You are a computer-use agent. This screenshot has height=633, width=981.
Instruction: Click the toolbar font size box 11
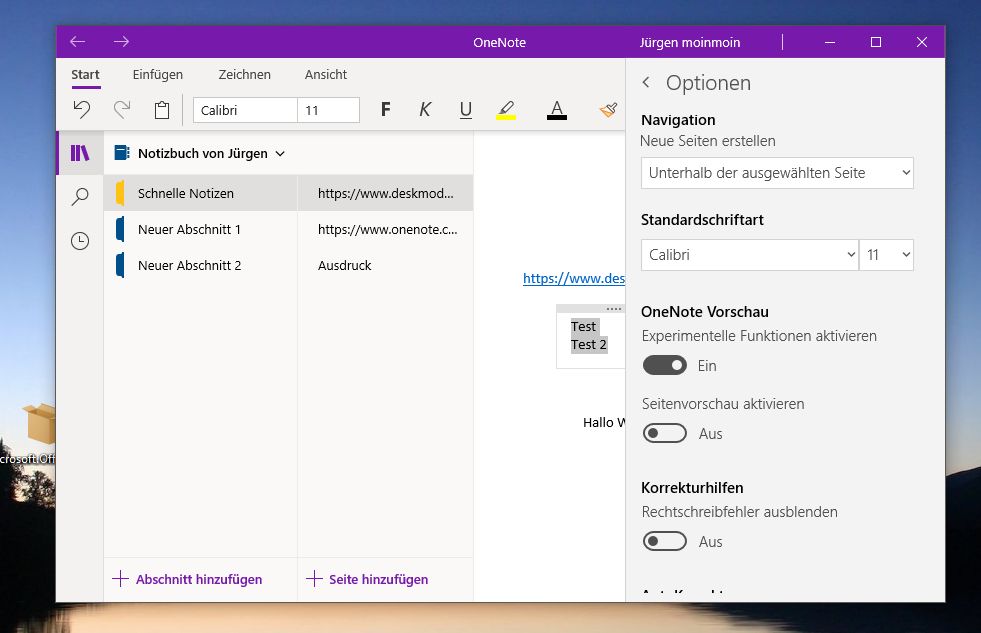[x=328, y=110]
